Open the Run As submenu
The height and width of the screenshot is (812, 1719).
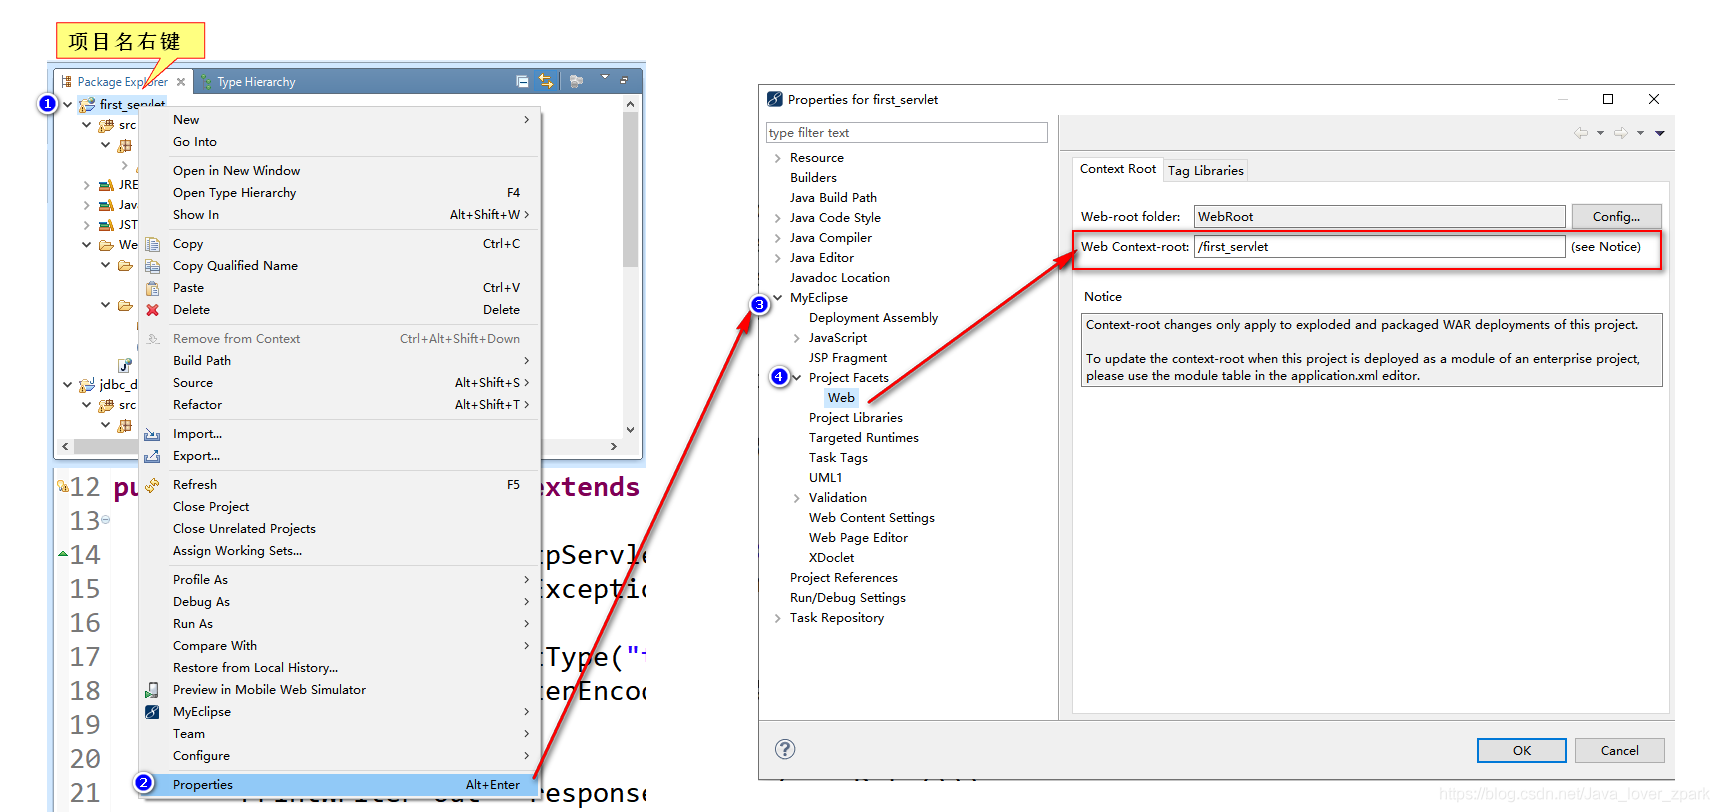point(340,624)
